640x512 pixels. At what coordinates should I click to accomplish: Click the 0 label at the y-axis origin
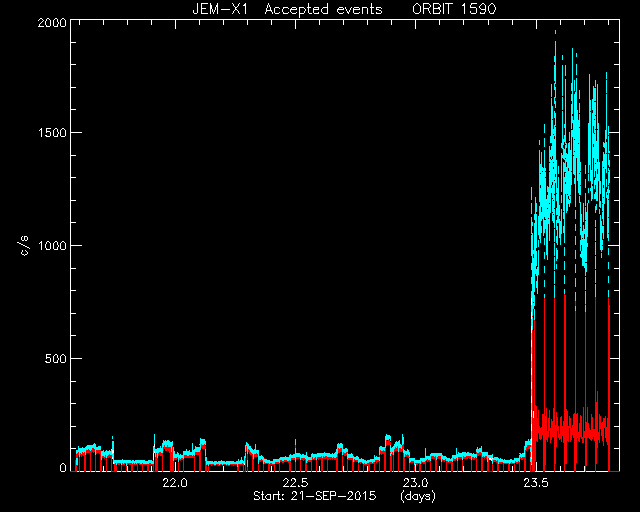(63, 467)
